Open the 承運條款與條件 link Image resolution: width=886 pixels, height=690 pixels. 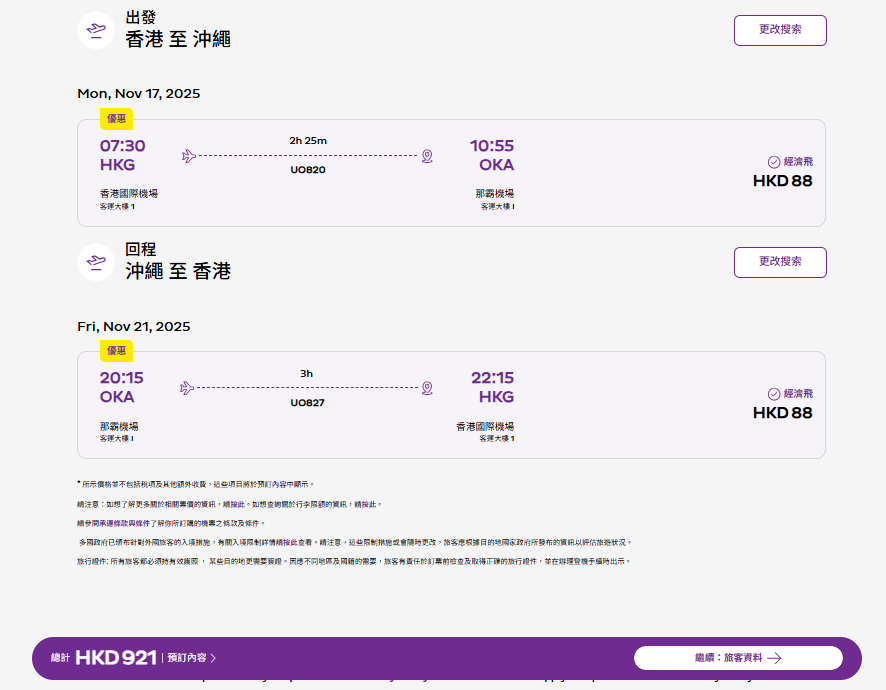[x=128, y=523]
